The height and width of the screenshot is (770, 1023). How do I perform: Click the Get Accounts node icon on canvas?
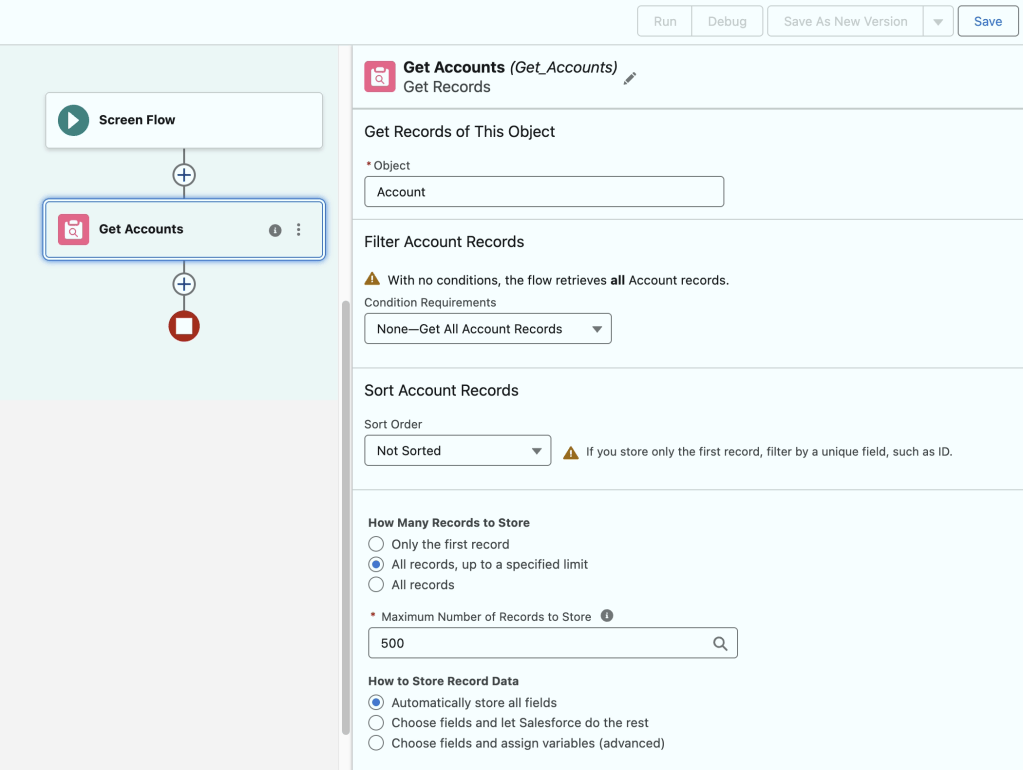coord(73,230)
